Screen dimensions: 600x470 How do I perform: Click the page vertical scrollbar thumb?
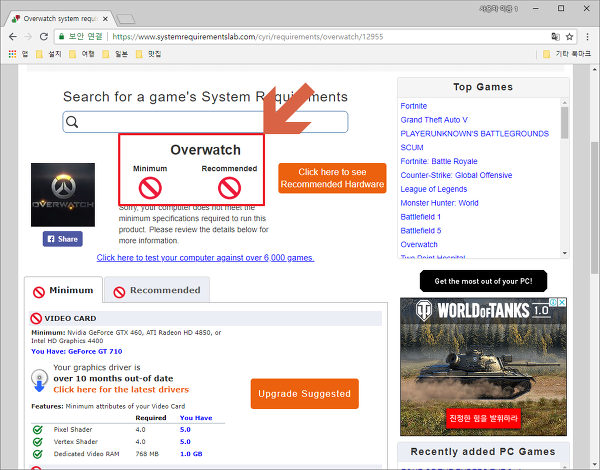click(594, 207)
